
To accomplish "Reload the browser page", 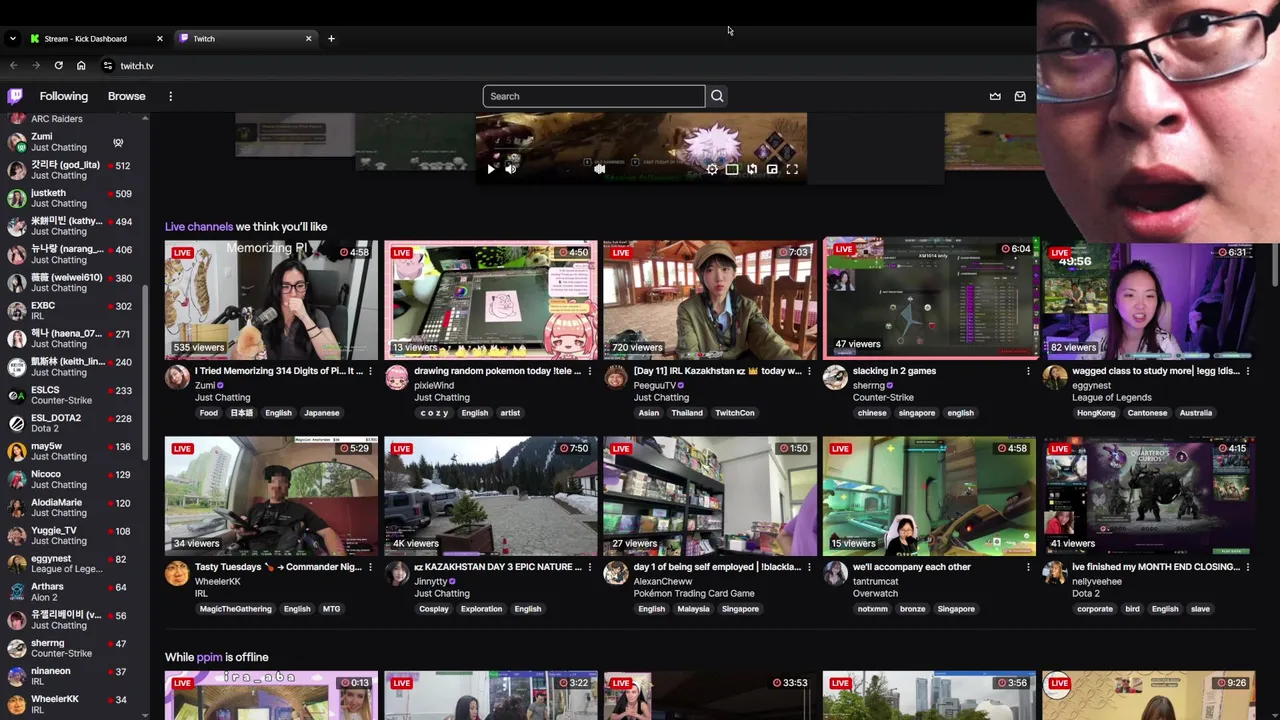I will click(59, 66).
